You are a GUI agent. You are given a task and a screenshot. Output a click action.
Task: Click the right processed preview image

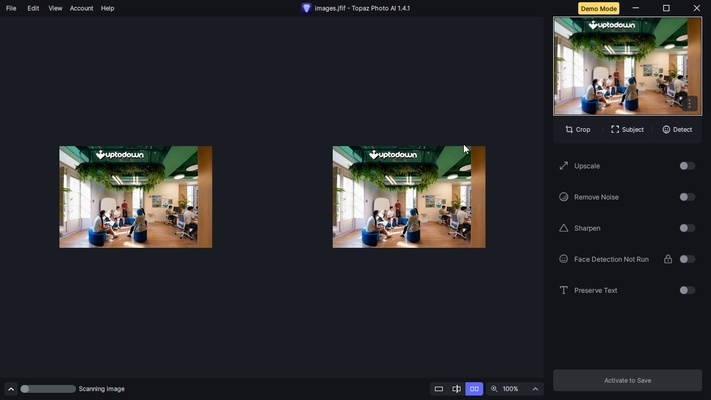(x=409, y=197)
